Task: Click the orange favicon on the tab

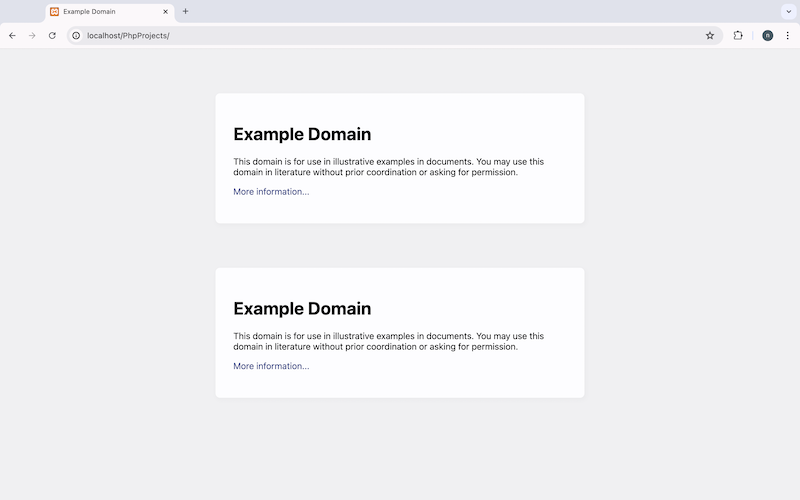Action: (54, 12)
